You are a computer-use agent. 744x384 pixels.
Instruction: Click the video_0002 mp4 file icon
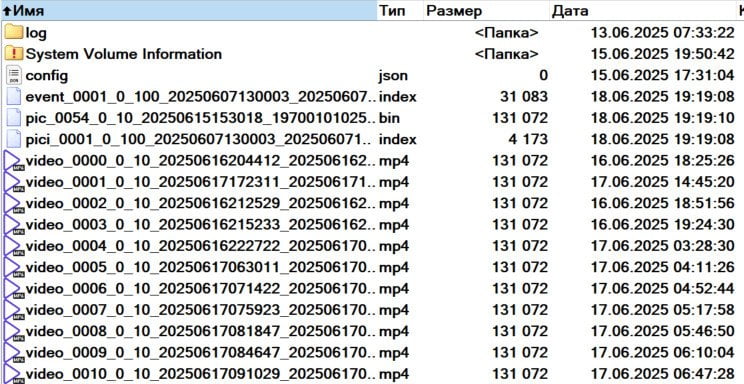pos(14,204)
